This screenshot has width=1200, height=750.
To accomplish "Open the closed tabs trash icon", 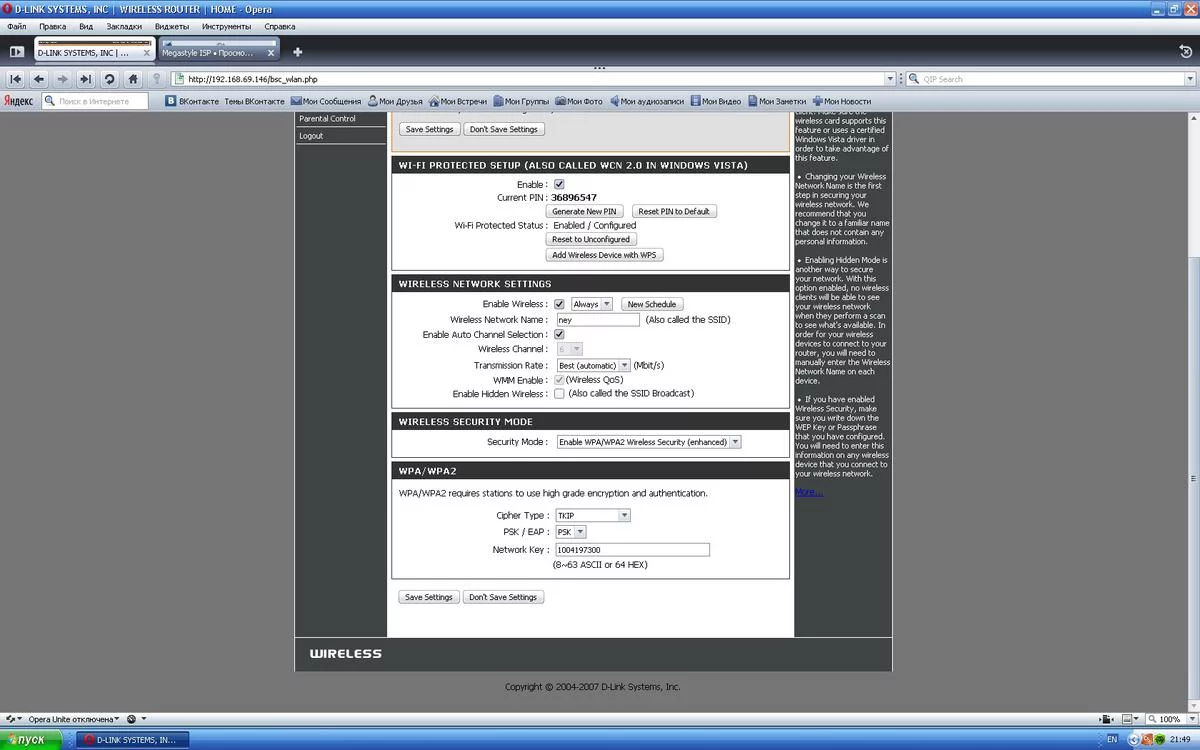I will [1186, 51].
